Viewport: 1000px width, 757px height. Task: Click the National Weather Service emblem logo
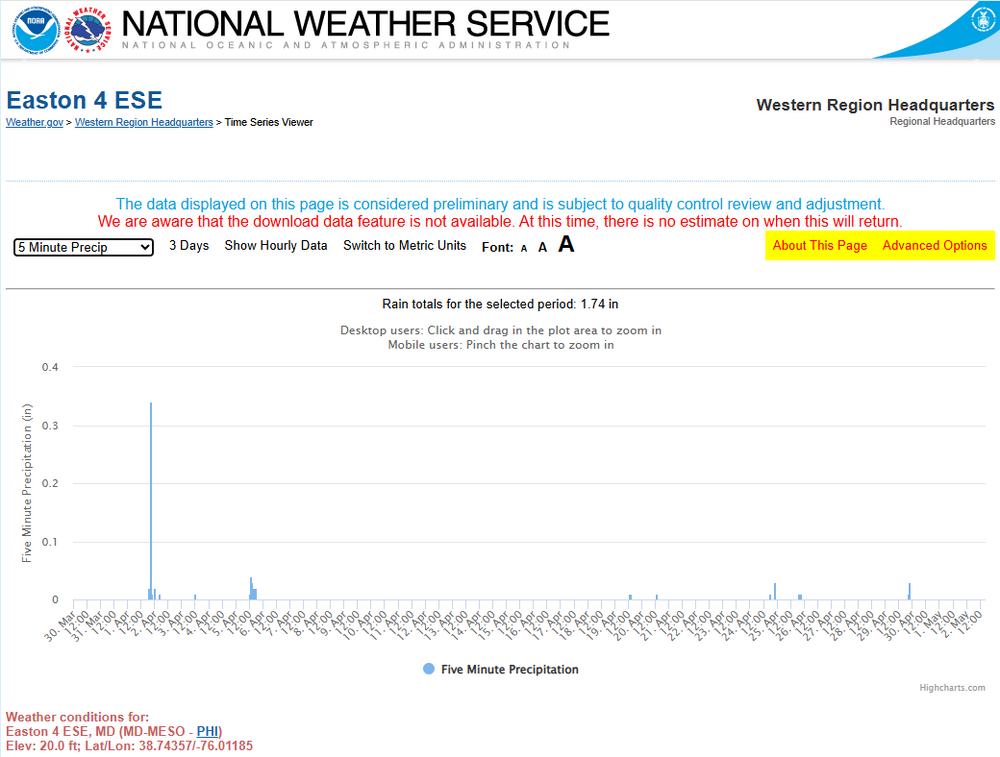click(x=88, y=29)
